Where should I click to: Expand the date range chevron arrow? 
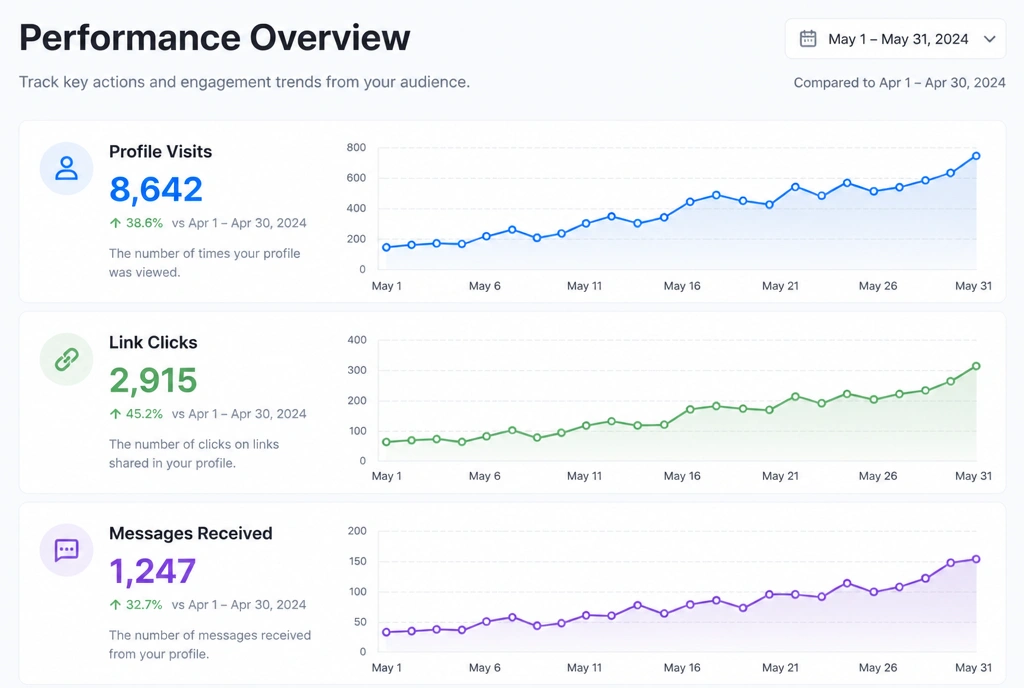[x=989, y=39]
